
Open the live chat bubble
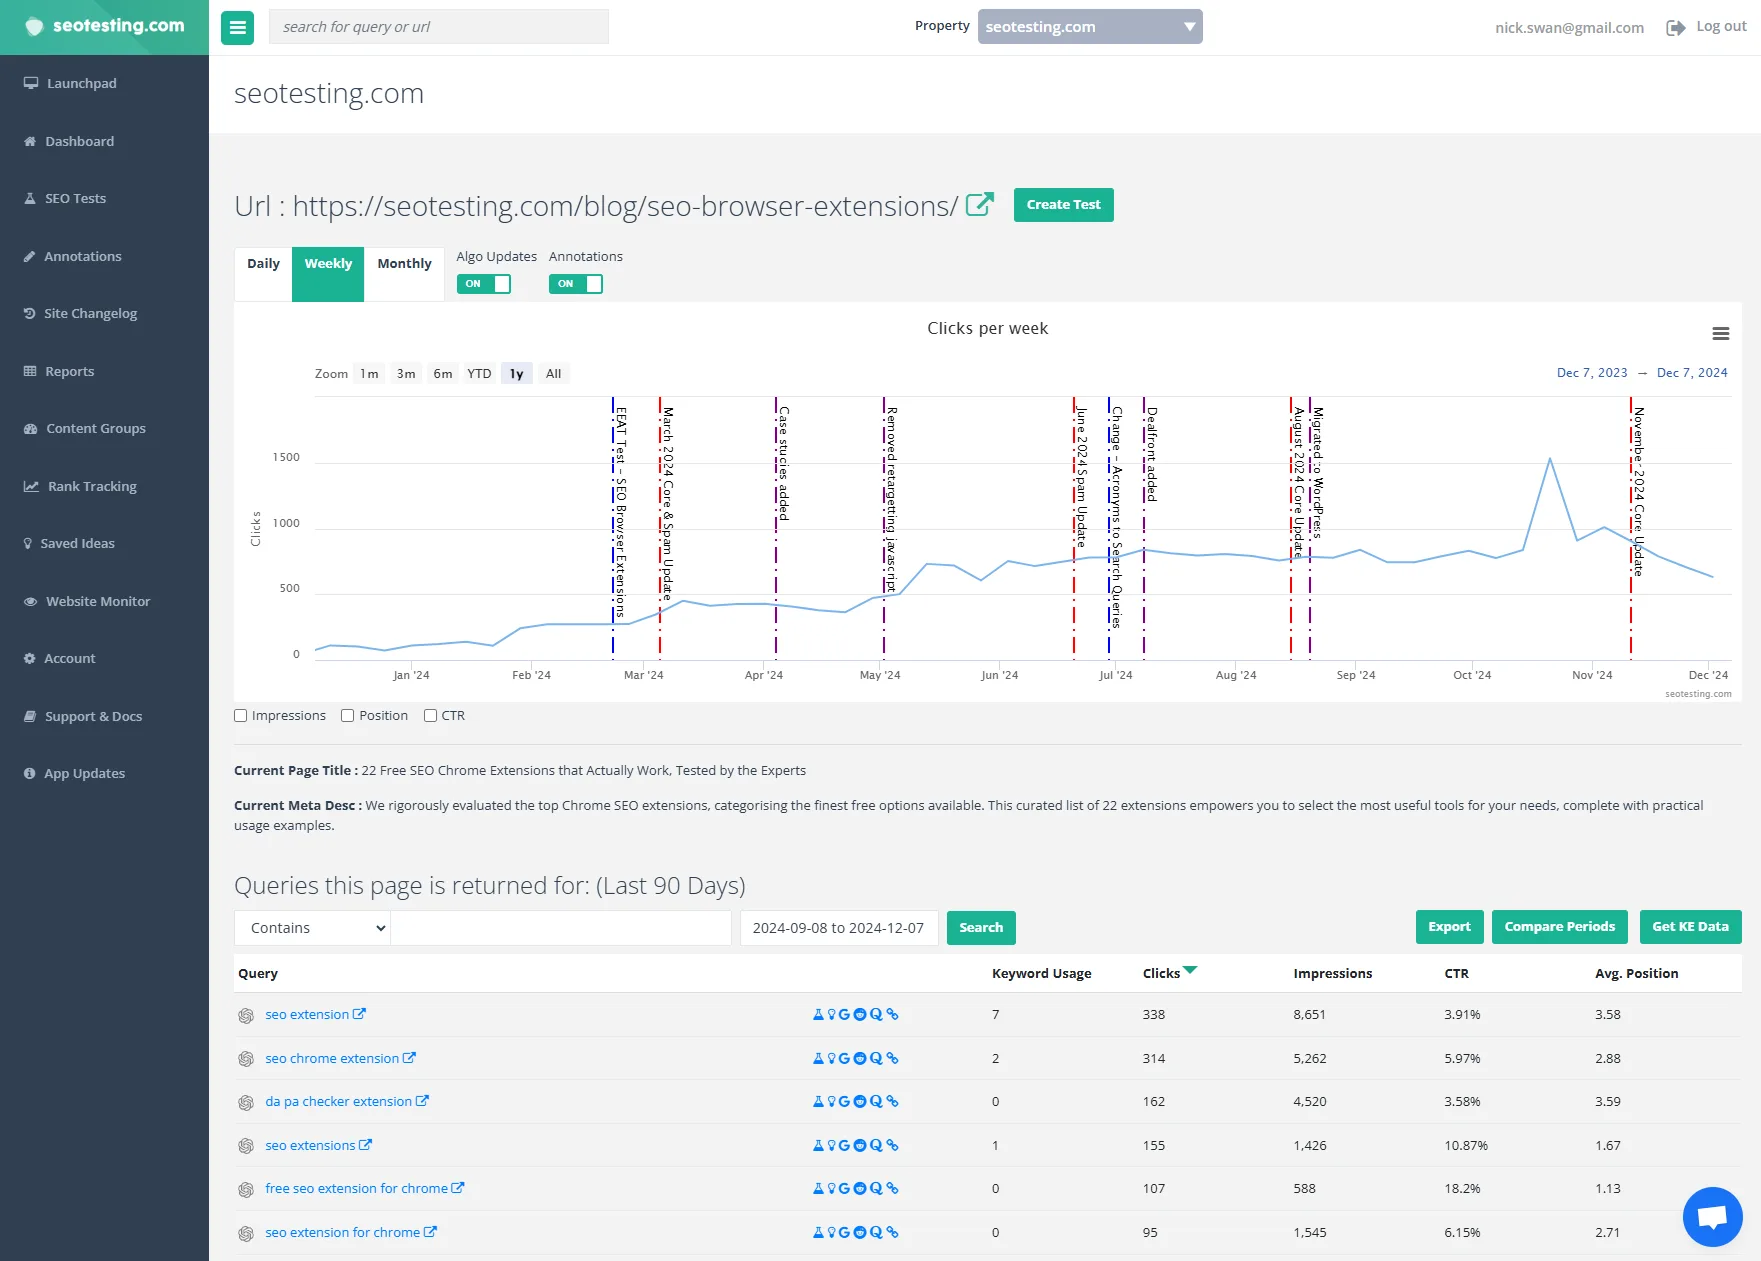click(x=1712, y=1216)
